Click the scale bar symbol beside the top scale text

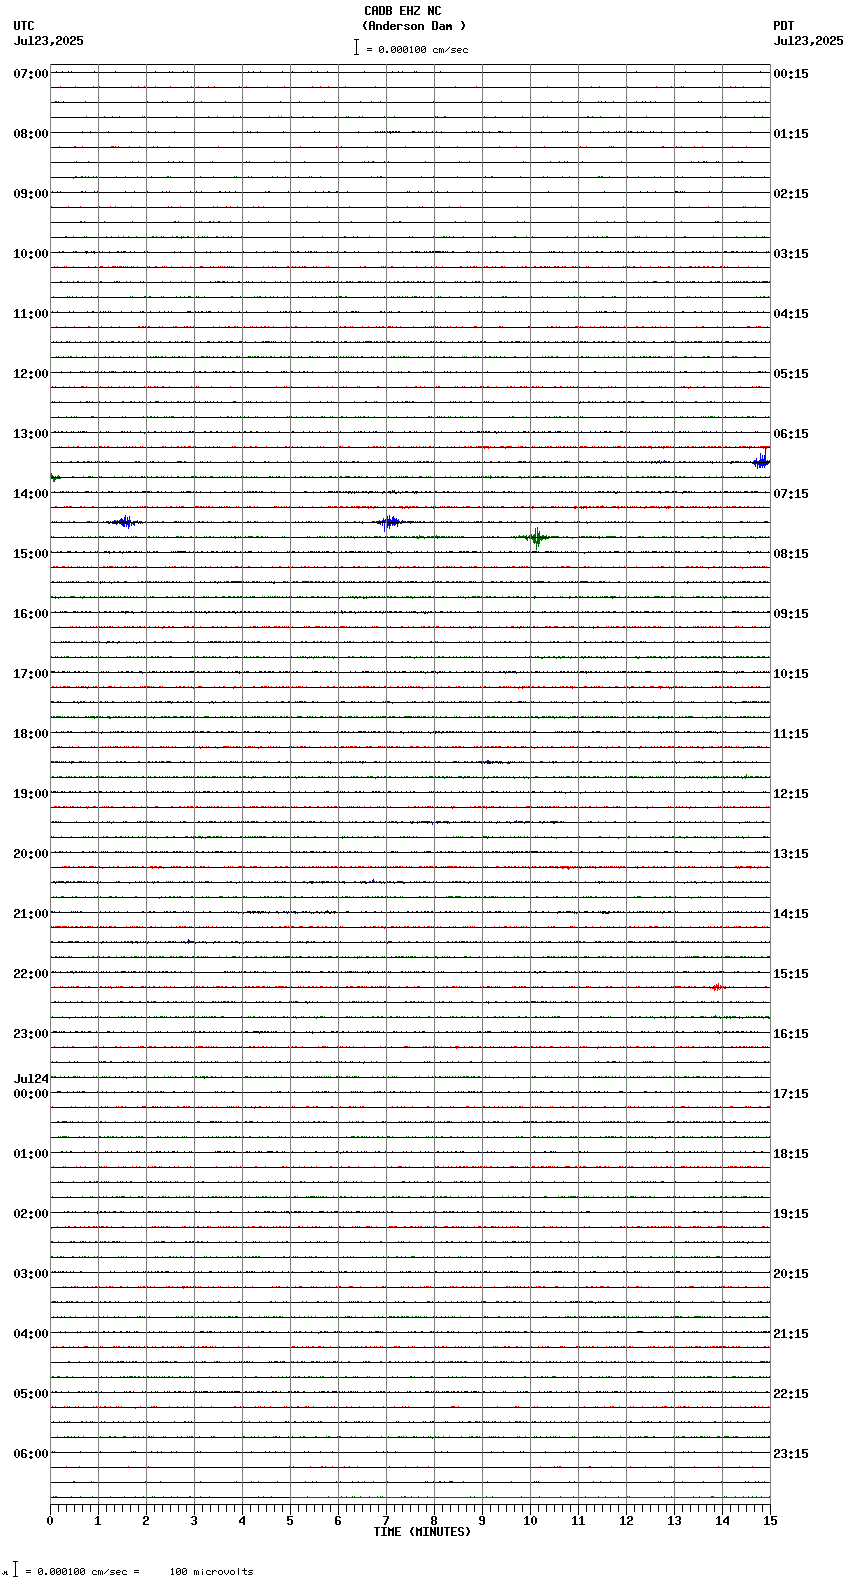click(x=356, y=47)
